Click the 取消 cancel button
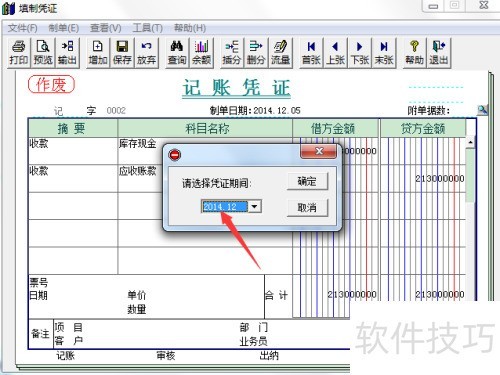Viewport: 500px width, 375px height. point(307,208)
